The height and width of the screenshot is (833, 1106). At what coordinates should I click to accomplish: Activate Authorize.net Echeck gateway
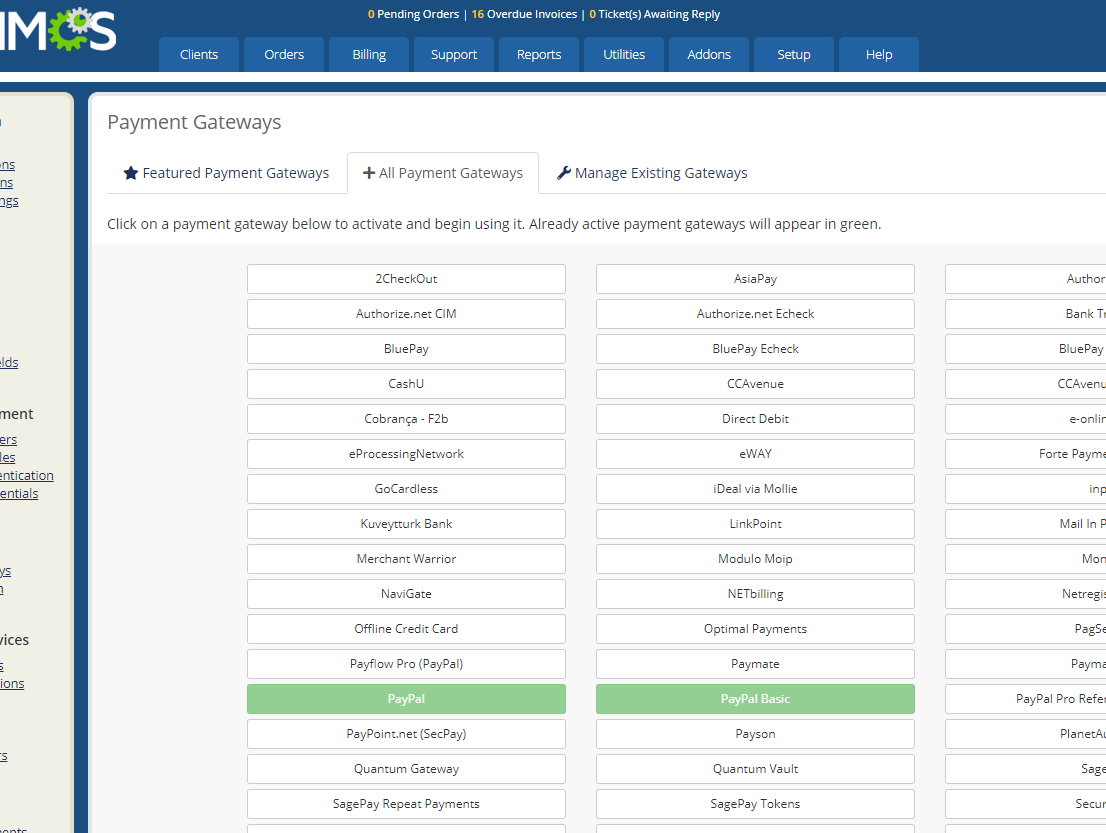click(755, 314)
